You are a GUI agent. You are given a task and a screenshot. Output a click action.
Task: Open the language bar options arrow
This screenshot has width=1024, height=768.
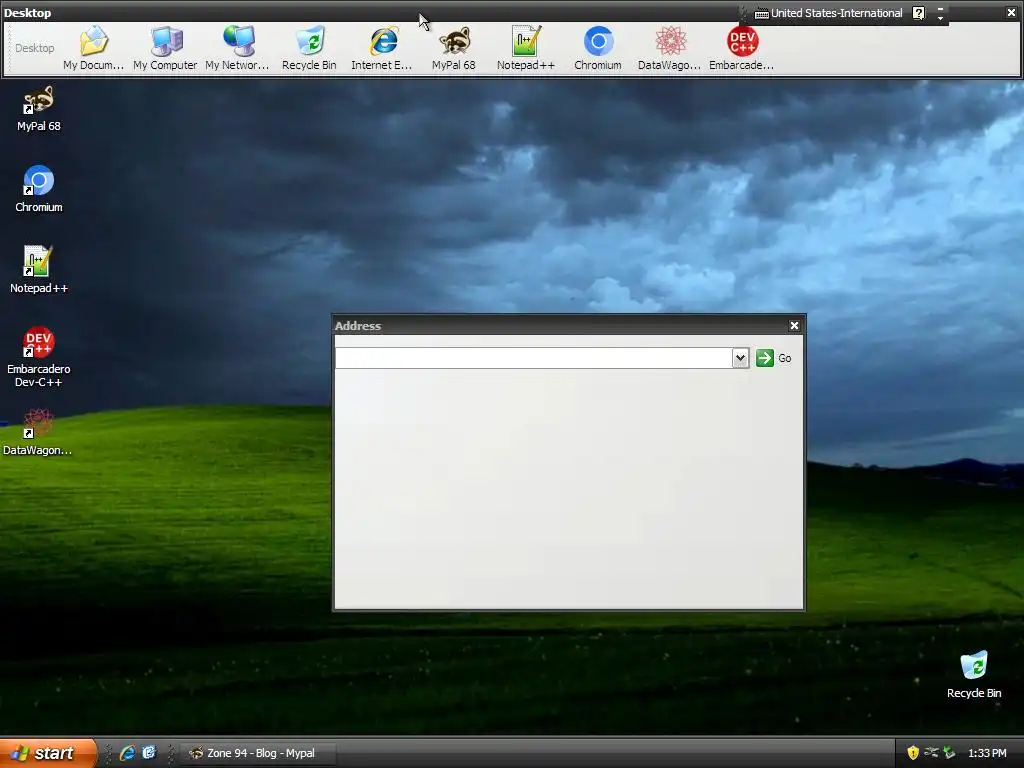[x=940, y=18]
